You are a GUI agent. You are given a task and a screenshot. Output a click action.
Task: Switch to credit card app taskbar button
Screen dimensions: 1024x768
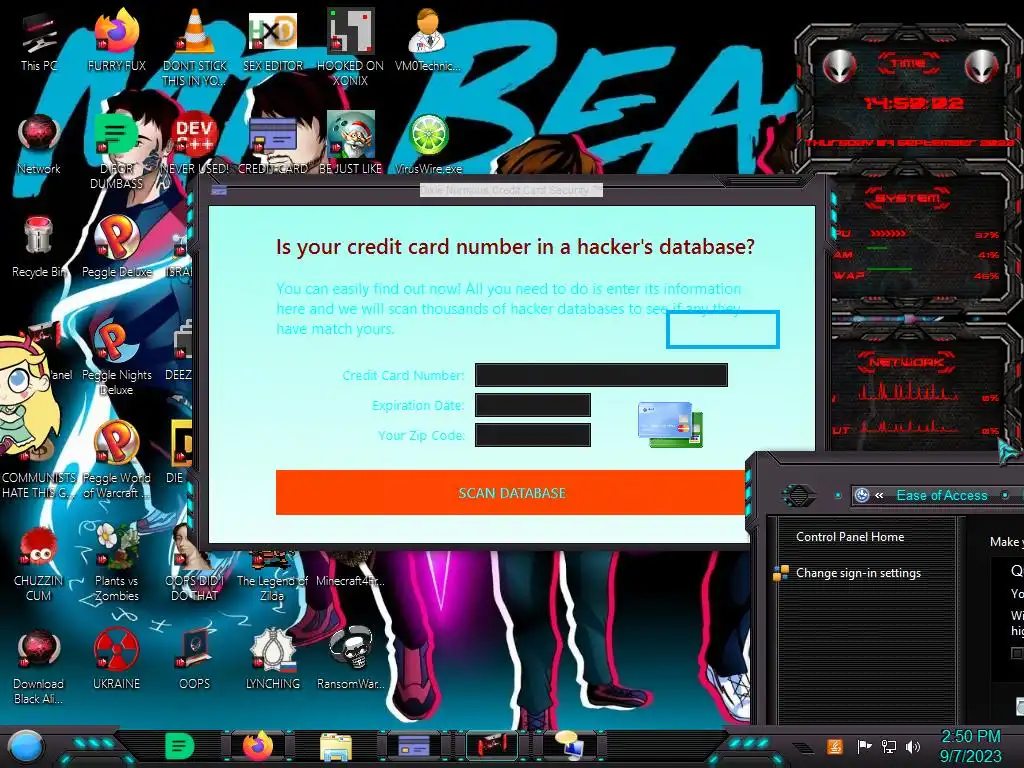(x=414, y=746)
